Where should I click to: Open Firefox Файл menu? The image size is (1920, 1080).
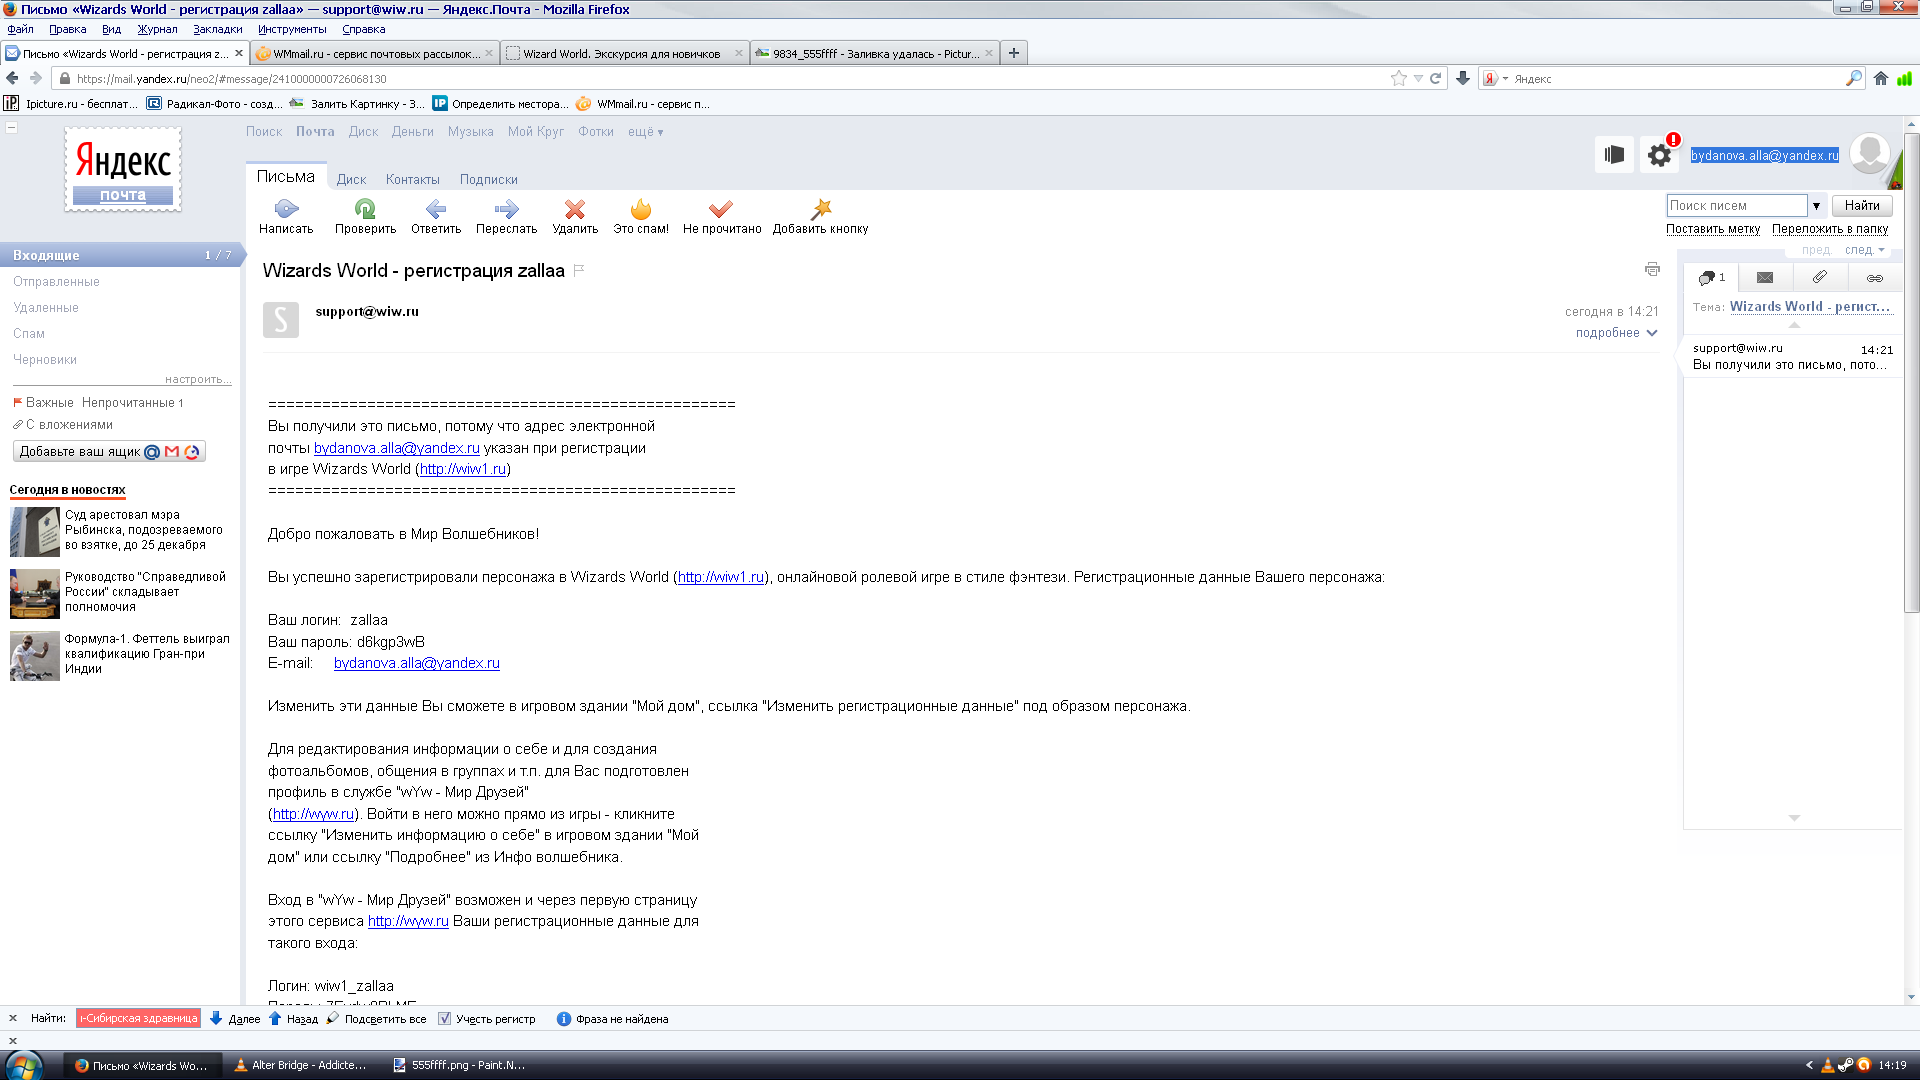pos(20,29)
